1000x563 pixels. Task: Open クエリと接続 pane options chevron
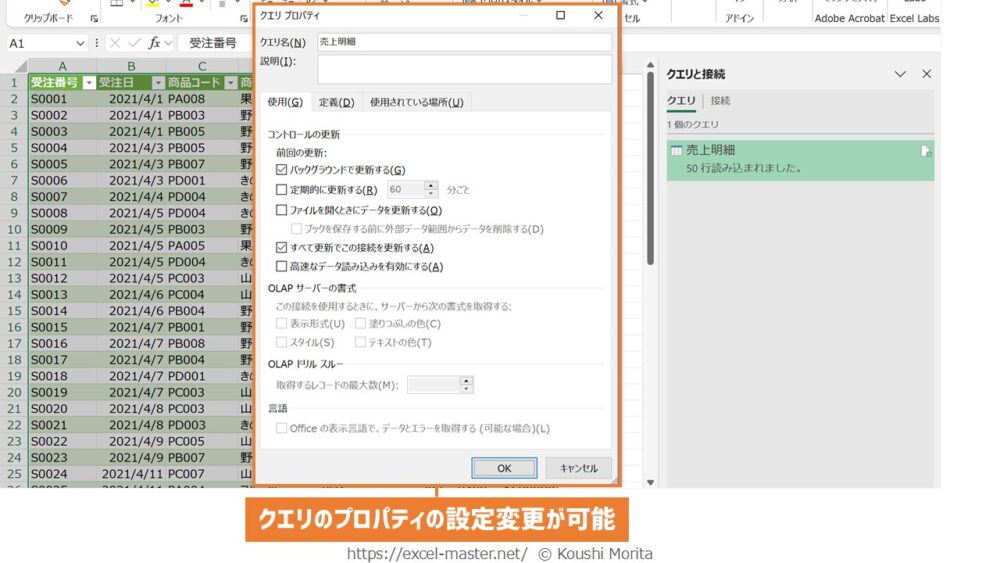pyautogui.click(x=900, y=74)
